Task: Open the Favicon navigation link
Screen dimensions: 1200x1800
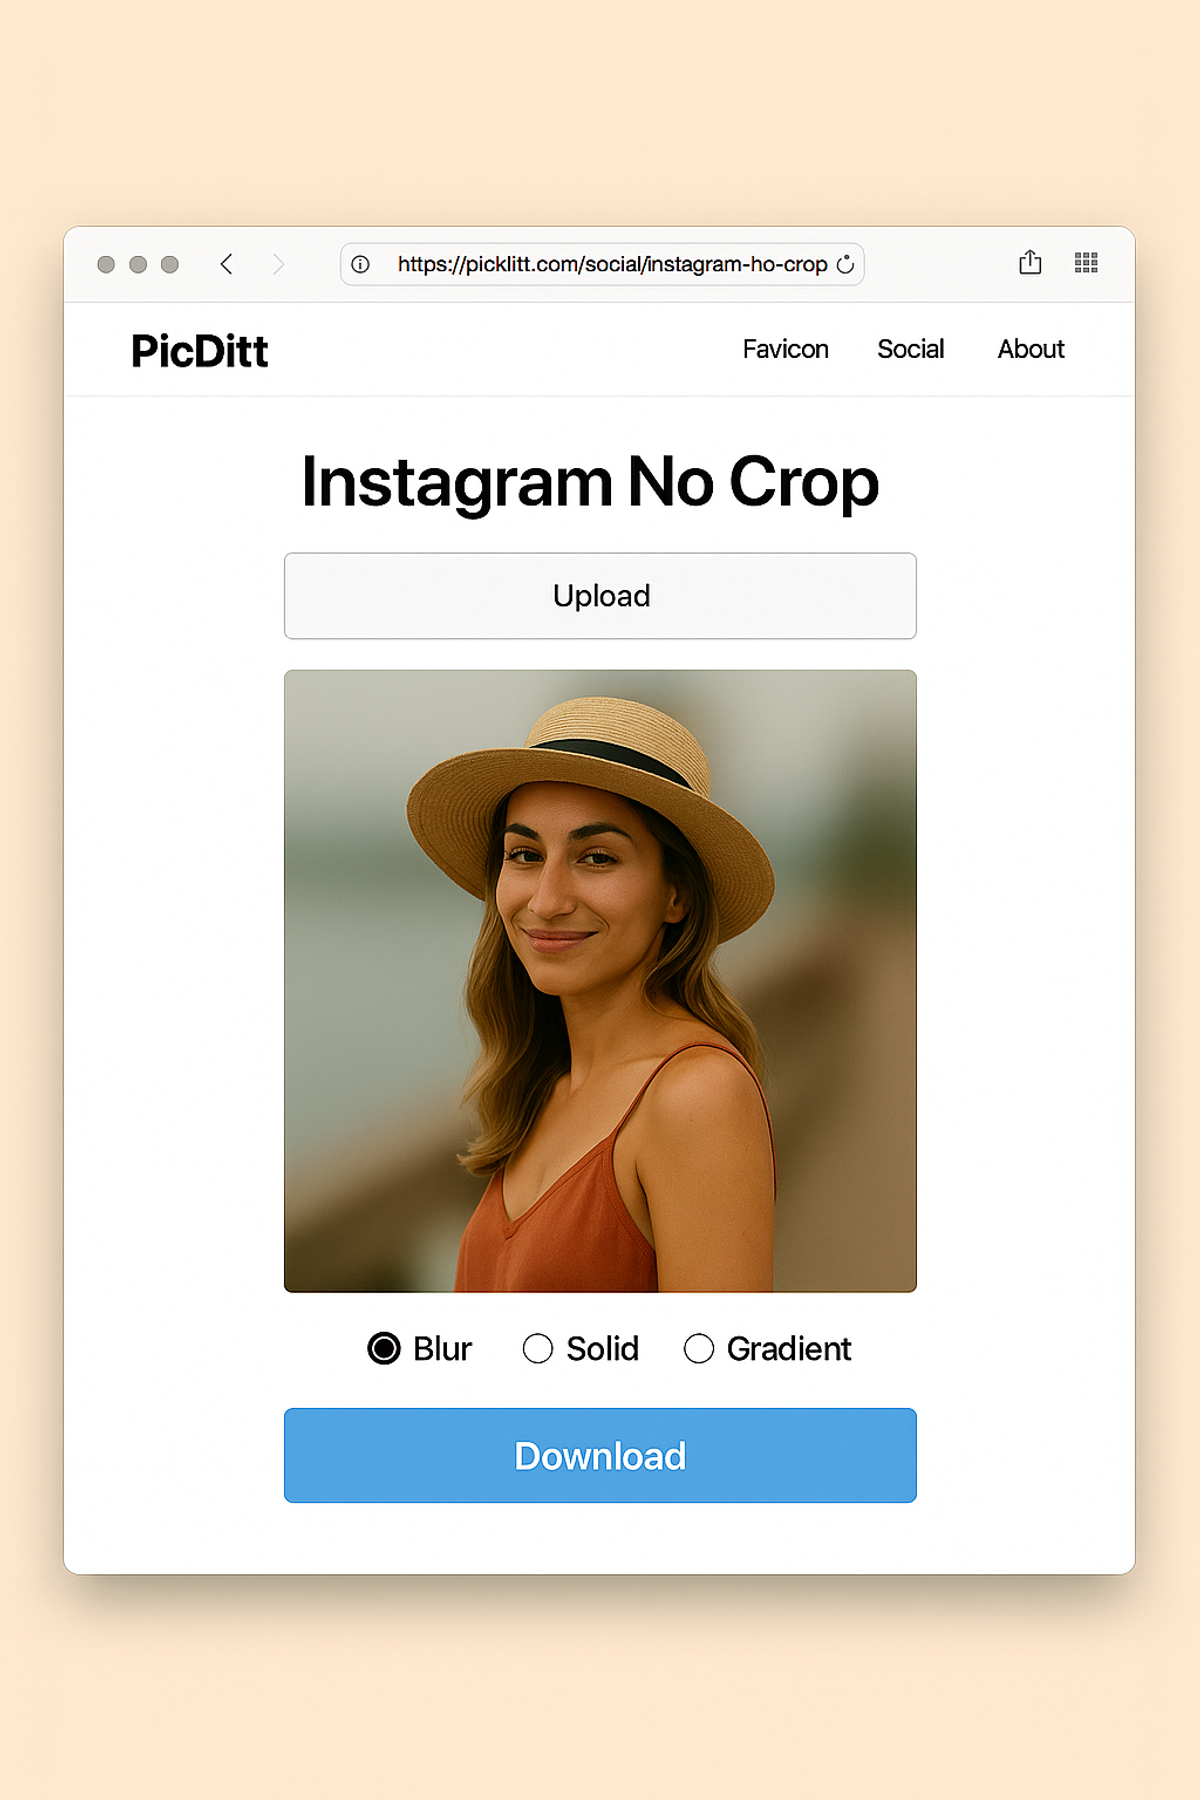Action: click(x=786, y=350)
